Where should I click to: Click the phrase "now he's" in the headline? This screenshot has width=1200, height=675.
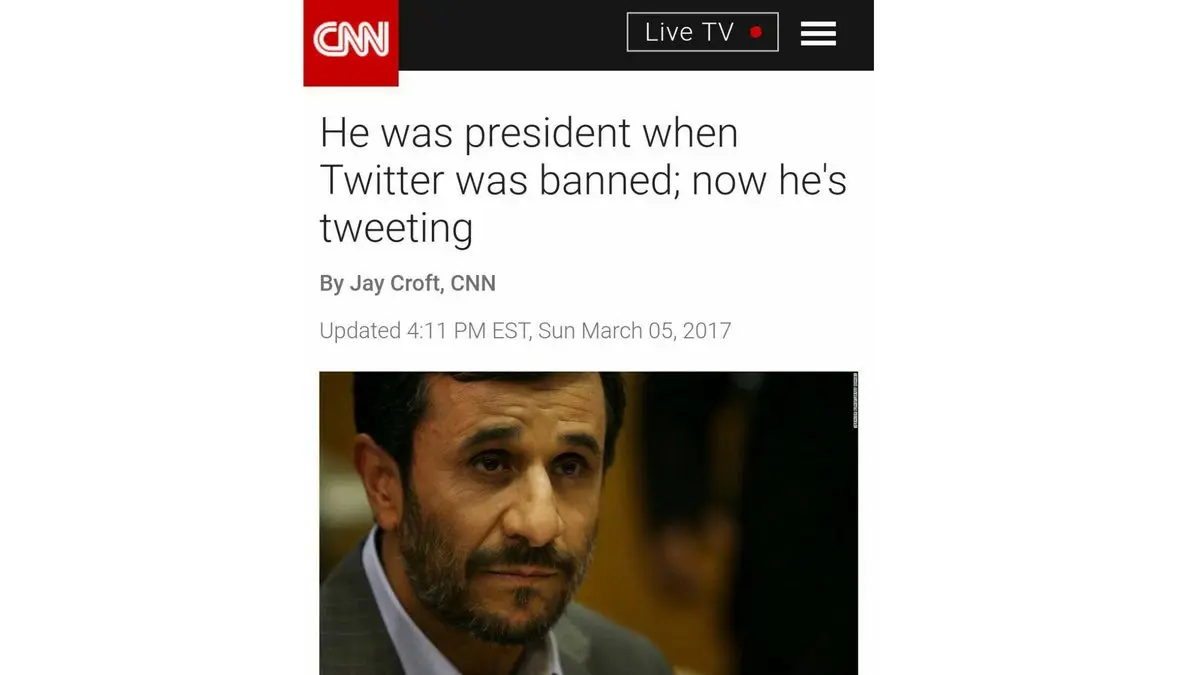pyautogui.click(x=768, y=181)
